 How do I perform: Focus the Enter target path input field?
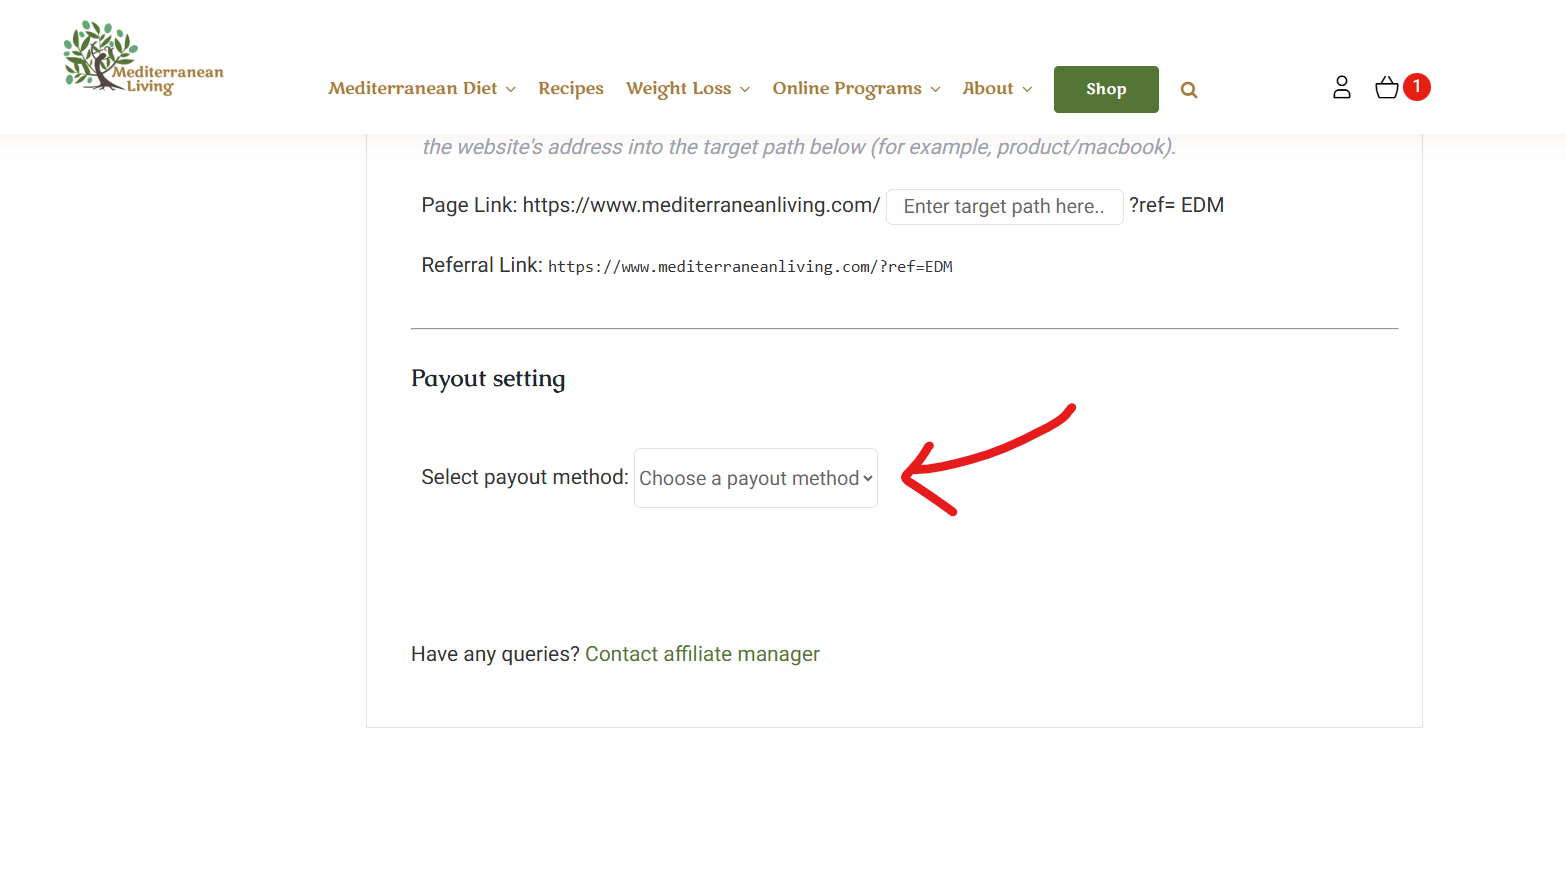(1004, 207)
